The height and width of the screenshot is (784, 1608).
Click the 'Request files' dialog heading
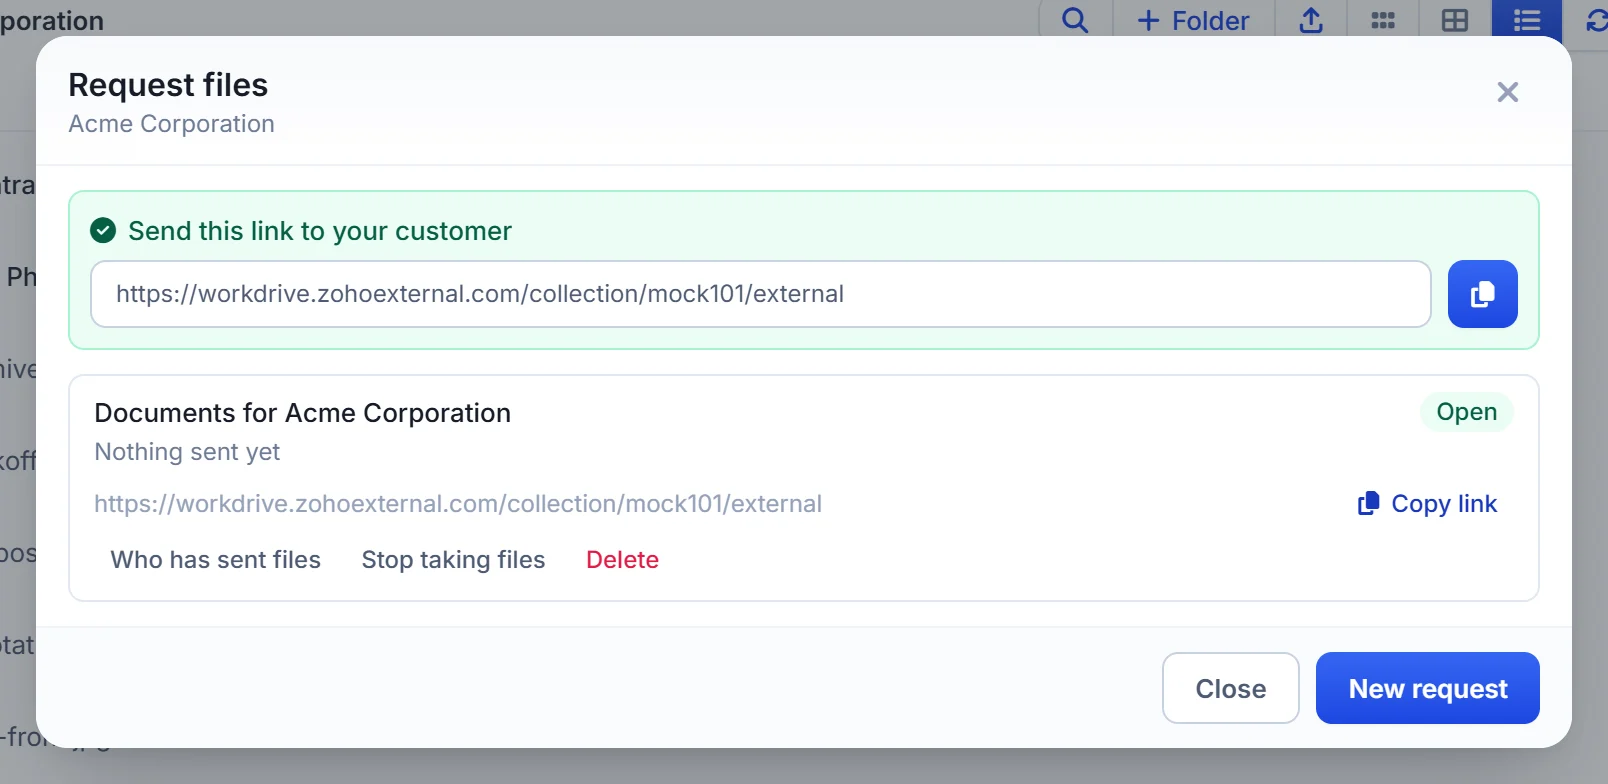pos(168,85)
